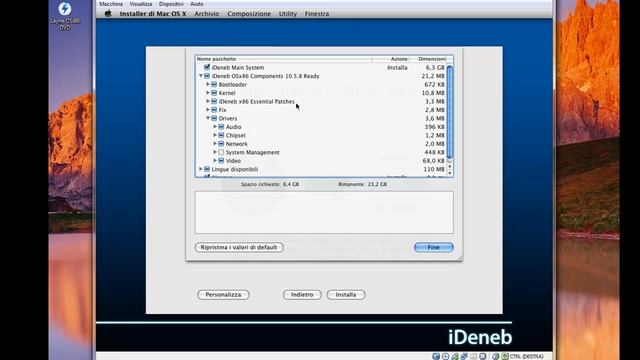
Task: Click the Dimensioni column header
Action: click(x=428, y=59)
